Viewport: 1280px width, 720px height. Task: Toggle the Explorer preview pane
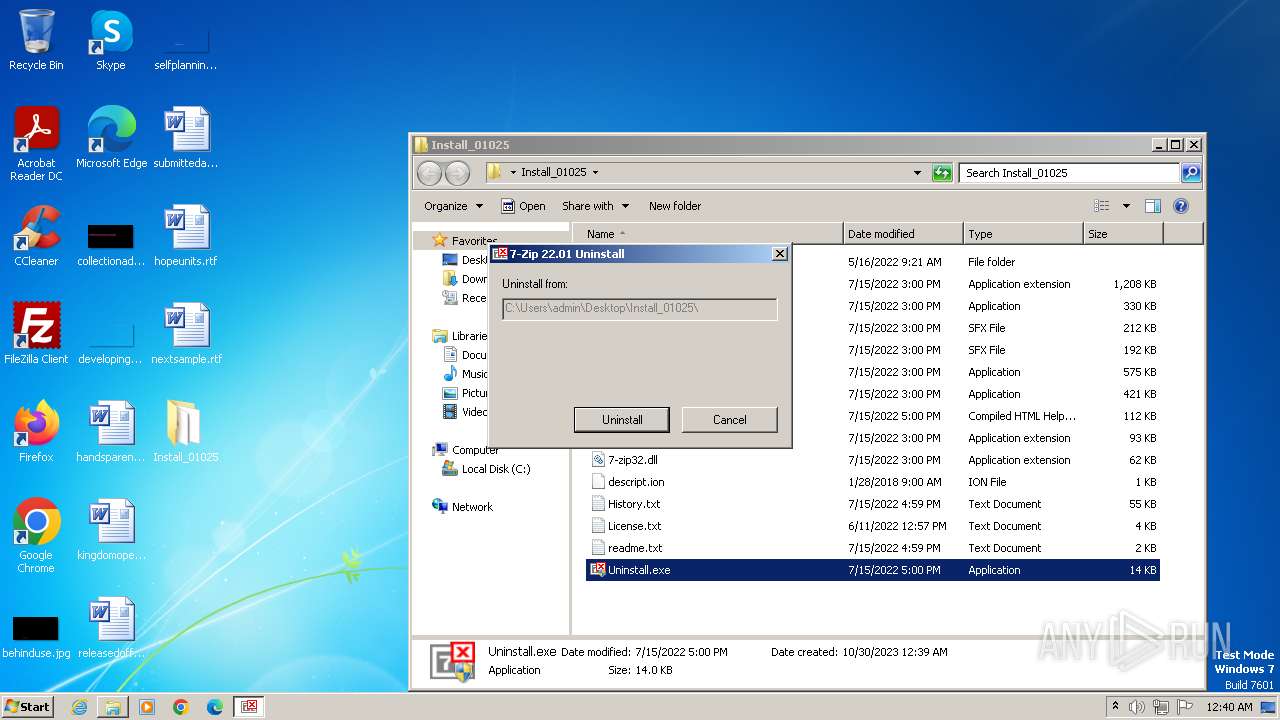1152,206
